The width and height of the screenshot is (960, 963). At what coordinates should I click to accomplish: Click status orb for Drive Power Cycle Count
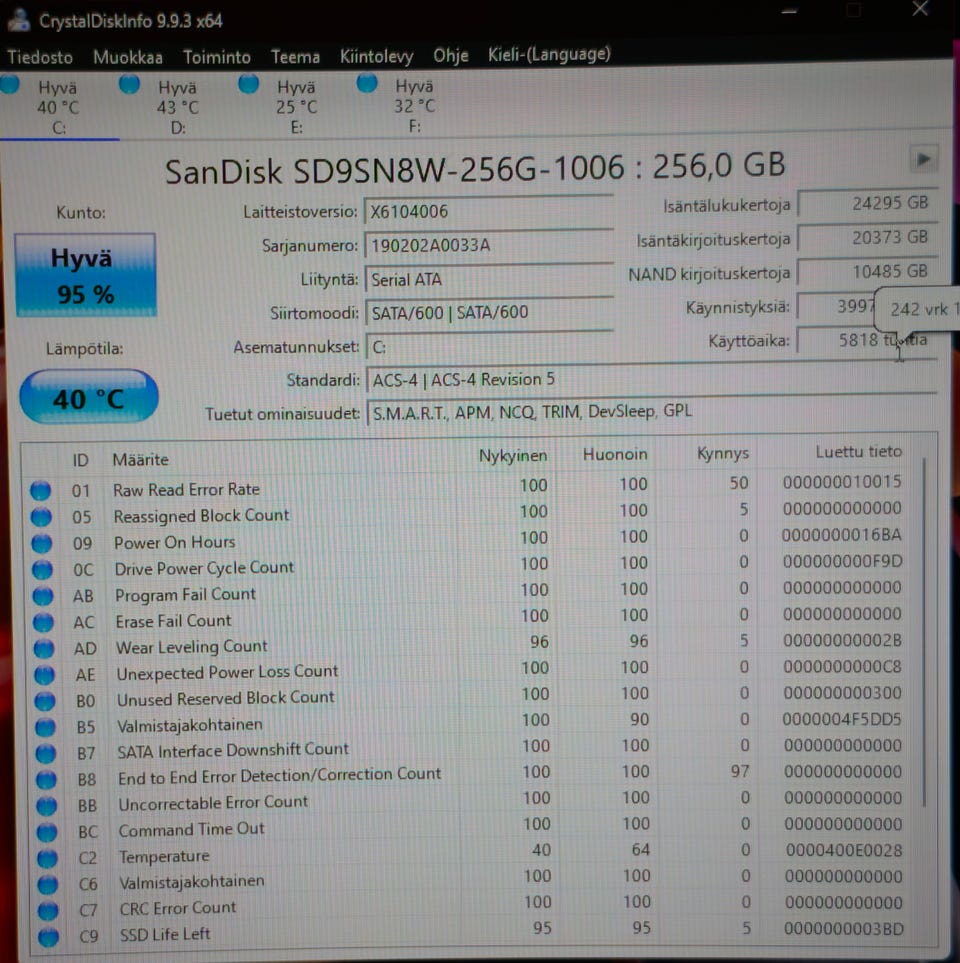point(42,569)
